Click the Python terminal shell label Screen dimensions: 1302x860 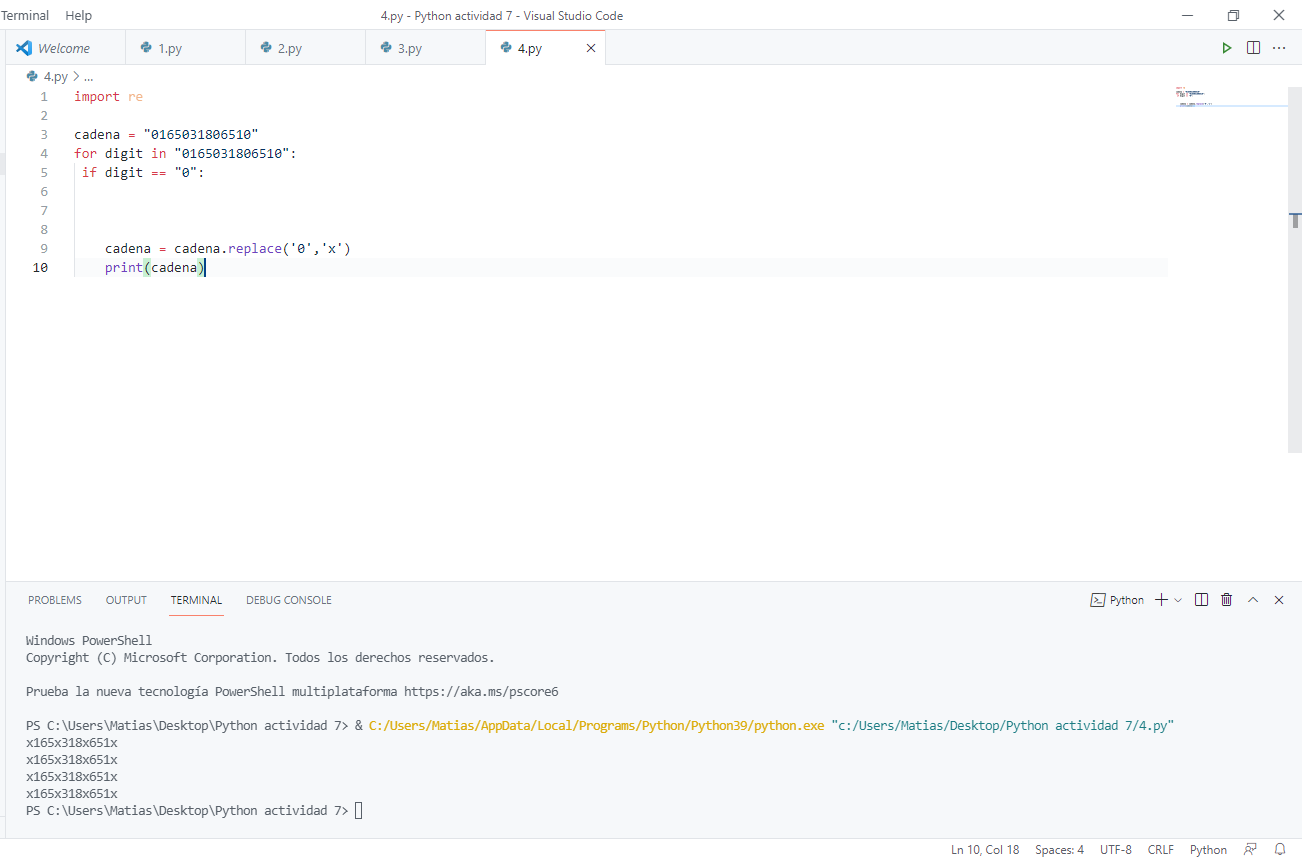click(x=1117, y=600)
